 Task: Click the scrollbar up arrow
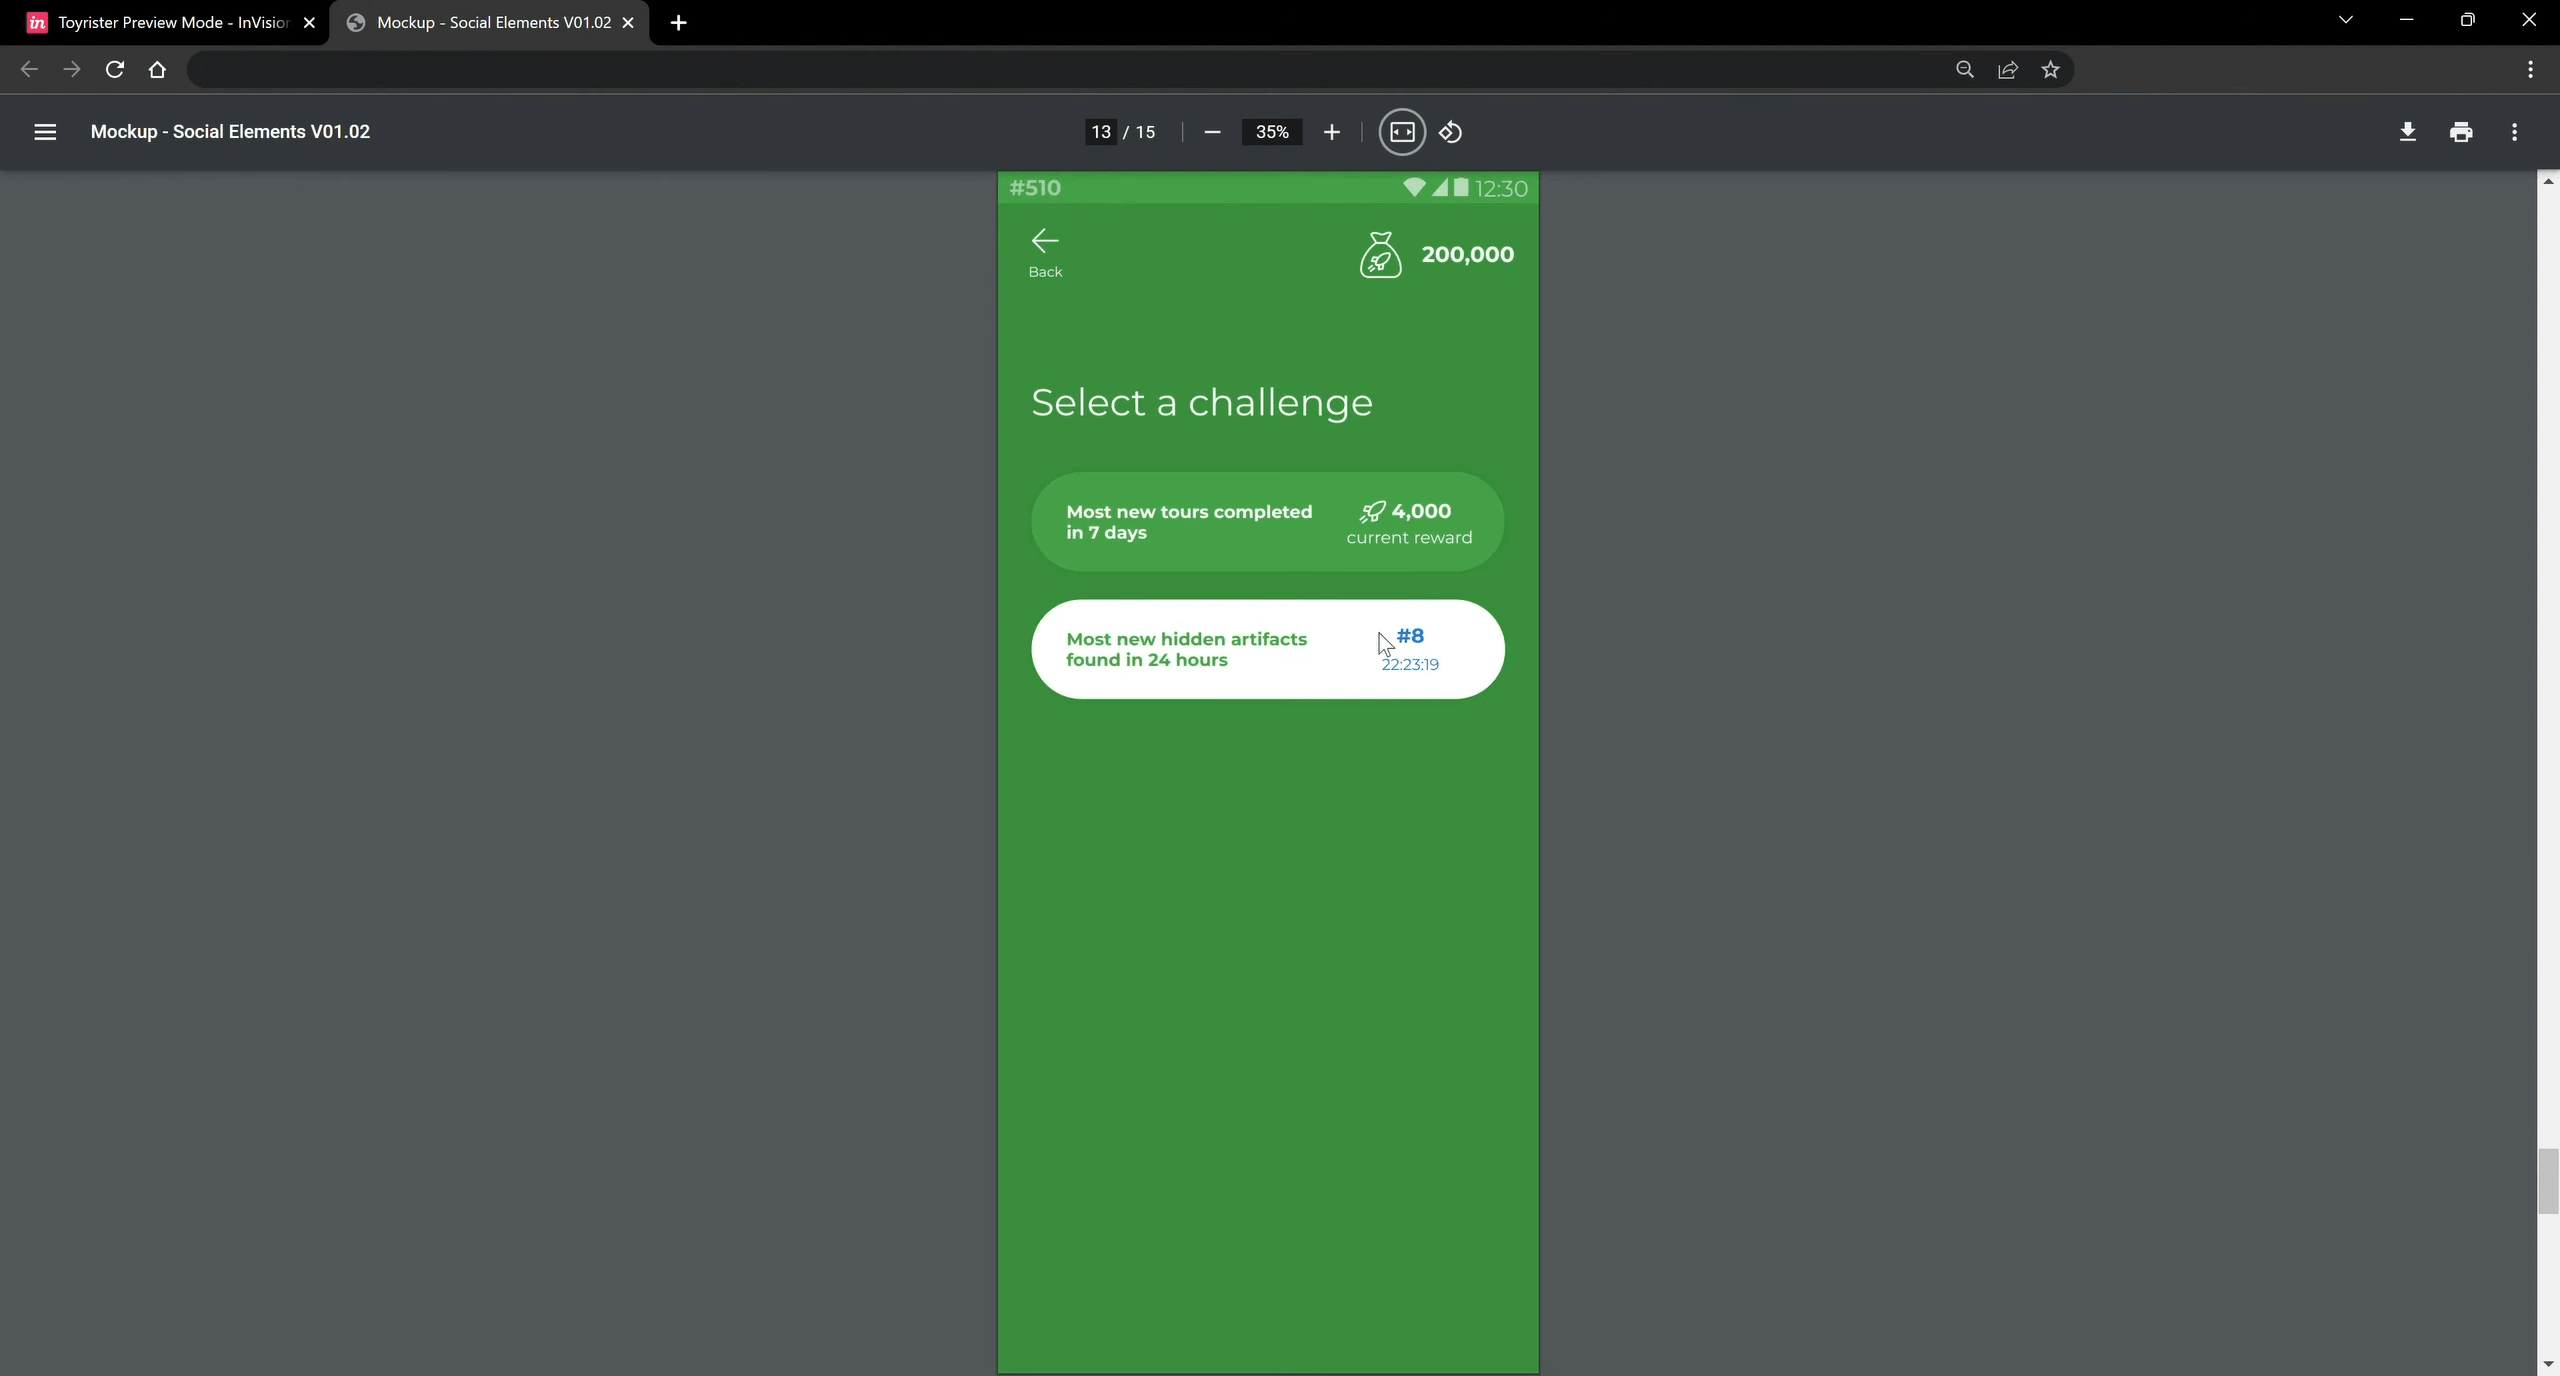(2548, 181)
